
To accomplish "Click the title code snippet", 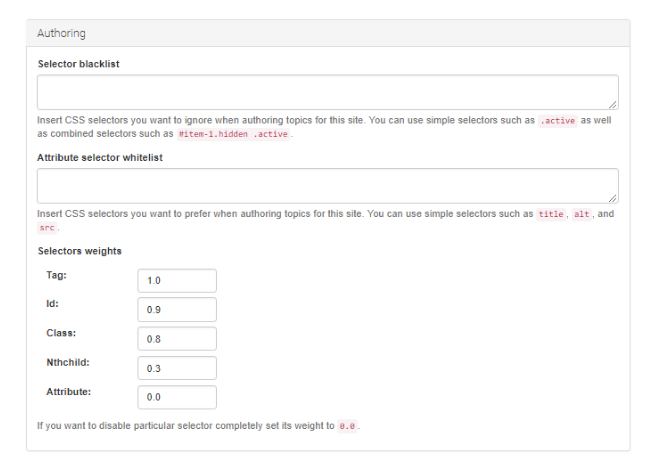I will [x=551, y=214].
